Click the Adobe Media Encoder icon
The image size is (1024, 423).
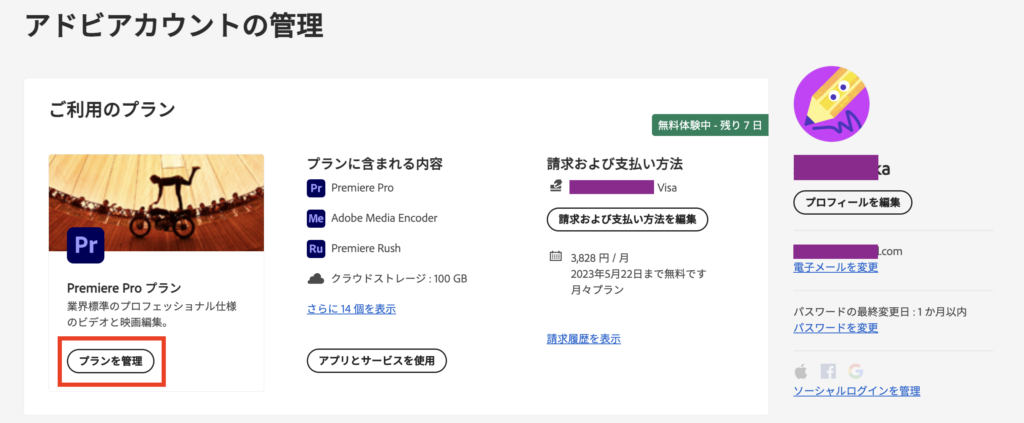tap(316, 218)
